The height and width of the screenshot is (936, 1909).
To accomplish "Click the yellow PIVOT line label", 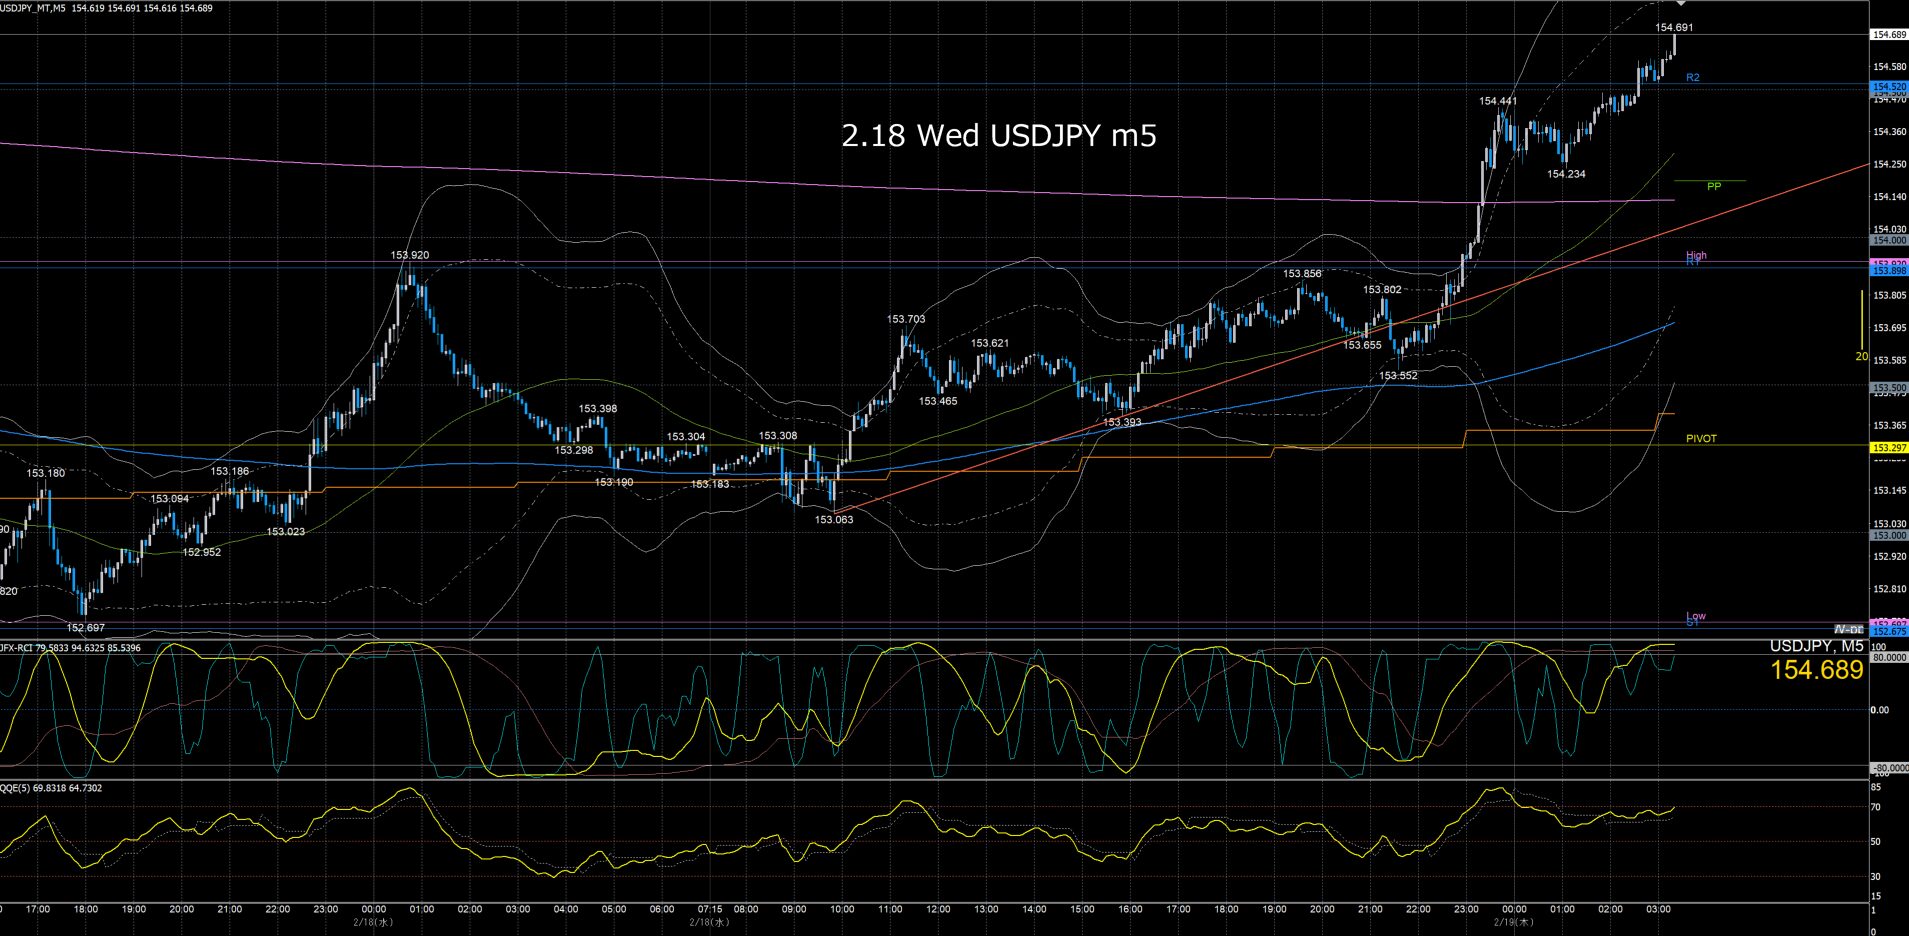I will tap(1701, 439).
